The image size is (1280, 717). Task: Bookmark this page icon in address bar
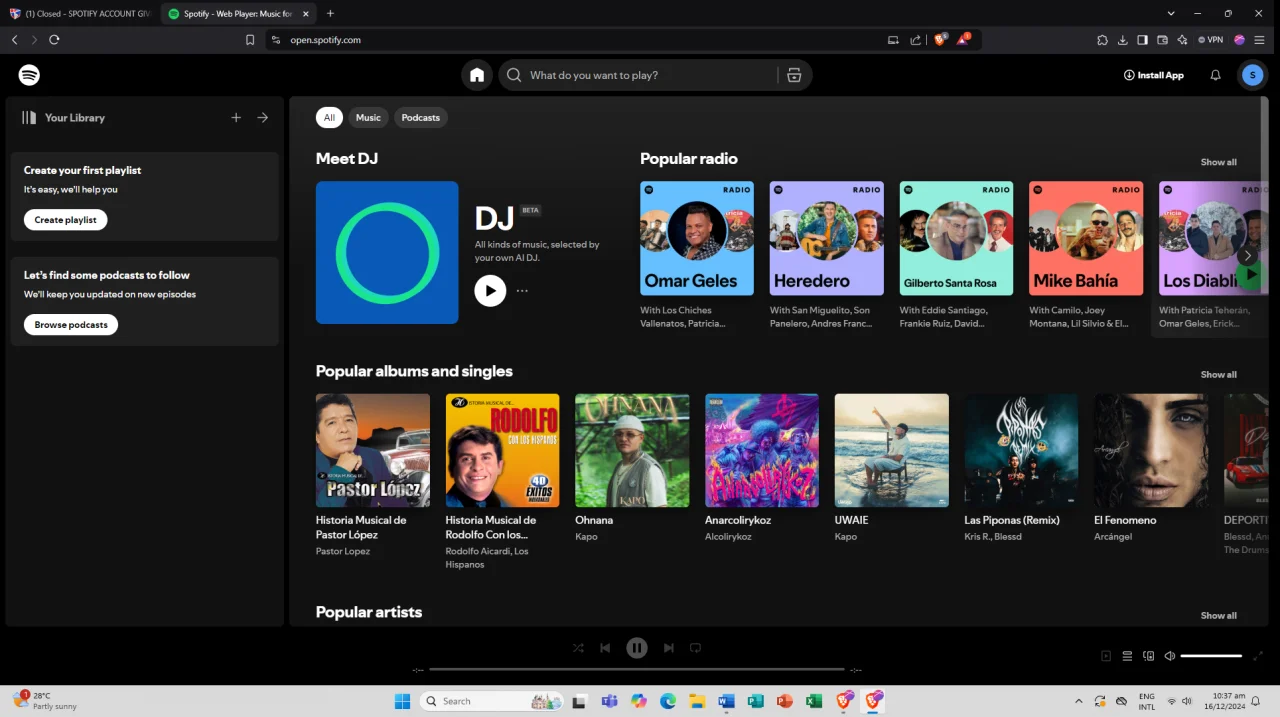point(250,40)
